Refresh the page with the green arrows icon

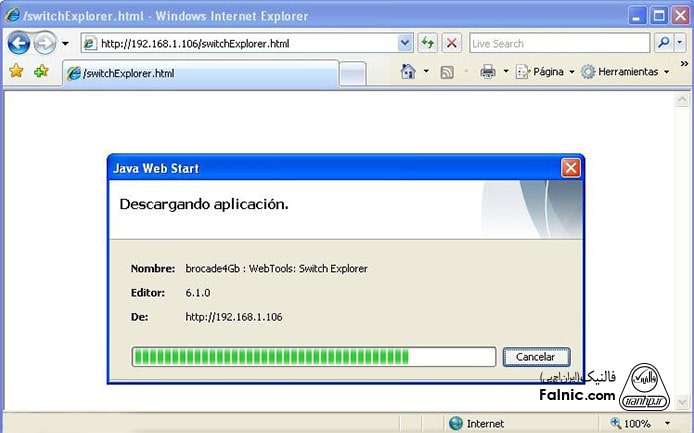point(428,44)
